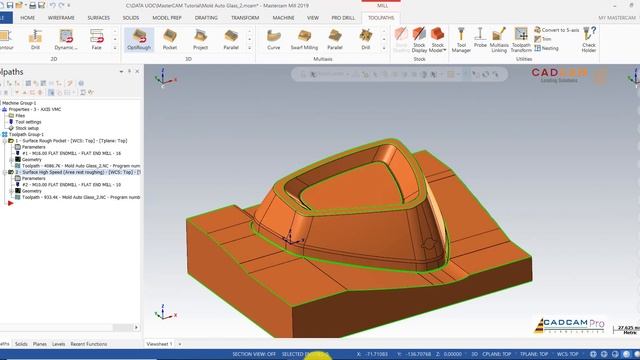Viewport: 640px width, 360px height.
Task: Click Convert to 5-axis
Action: (x=557, y=30)
